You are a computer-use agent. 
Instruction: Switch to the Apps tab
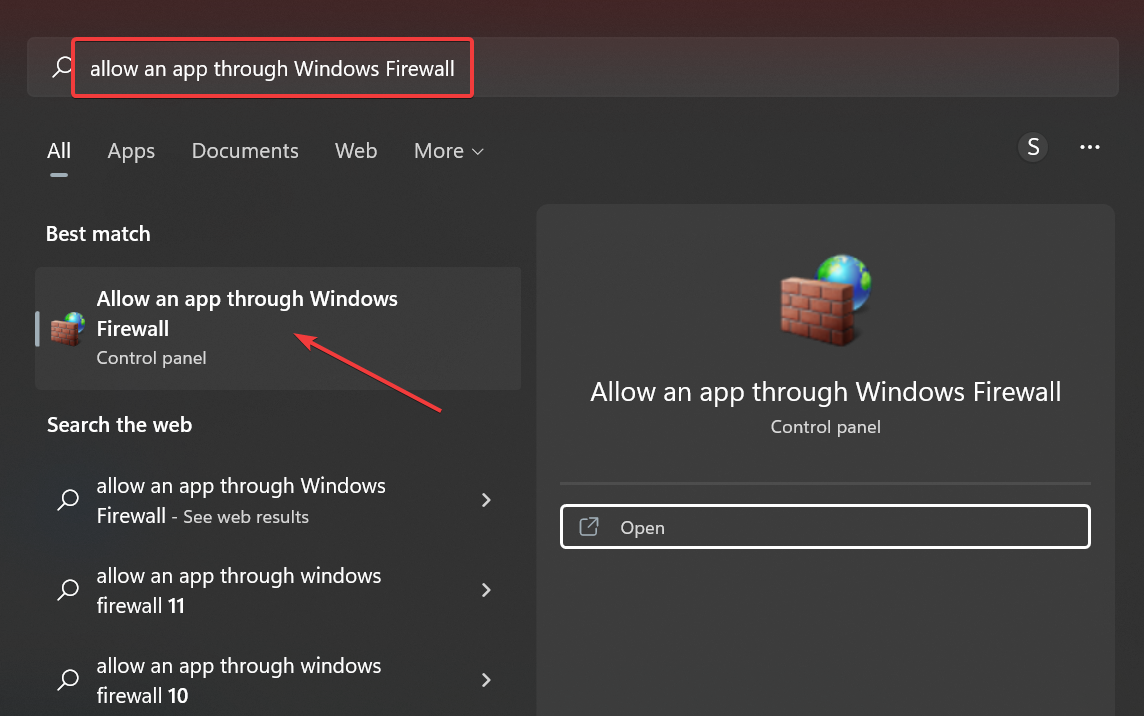coord(131,151)
